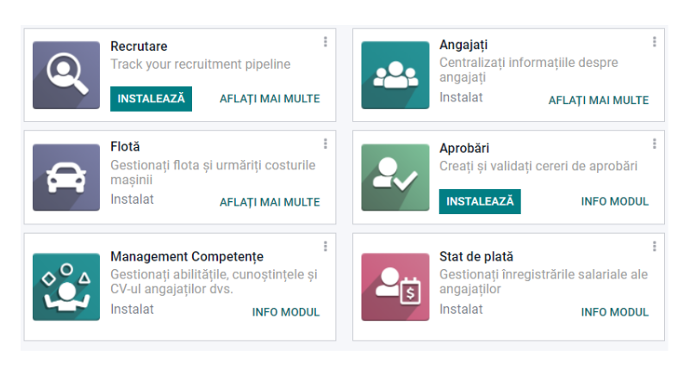Viewport: 690px width, 374px height.
Task: Click the Management Competențe juggler icon
Action: click(66, 287)
